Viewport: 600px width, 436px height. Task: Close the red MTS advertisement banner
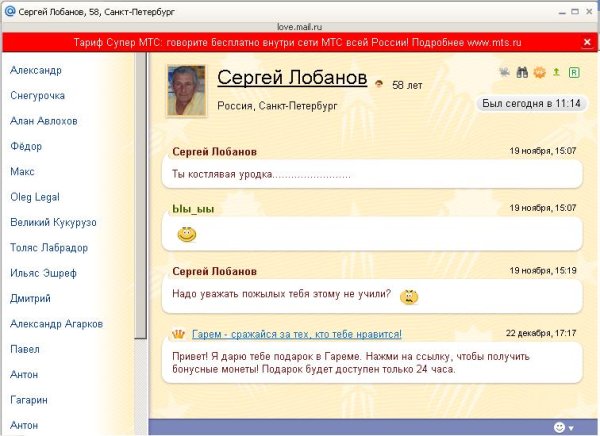point(587,43)
